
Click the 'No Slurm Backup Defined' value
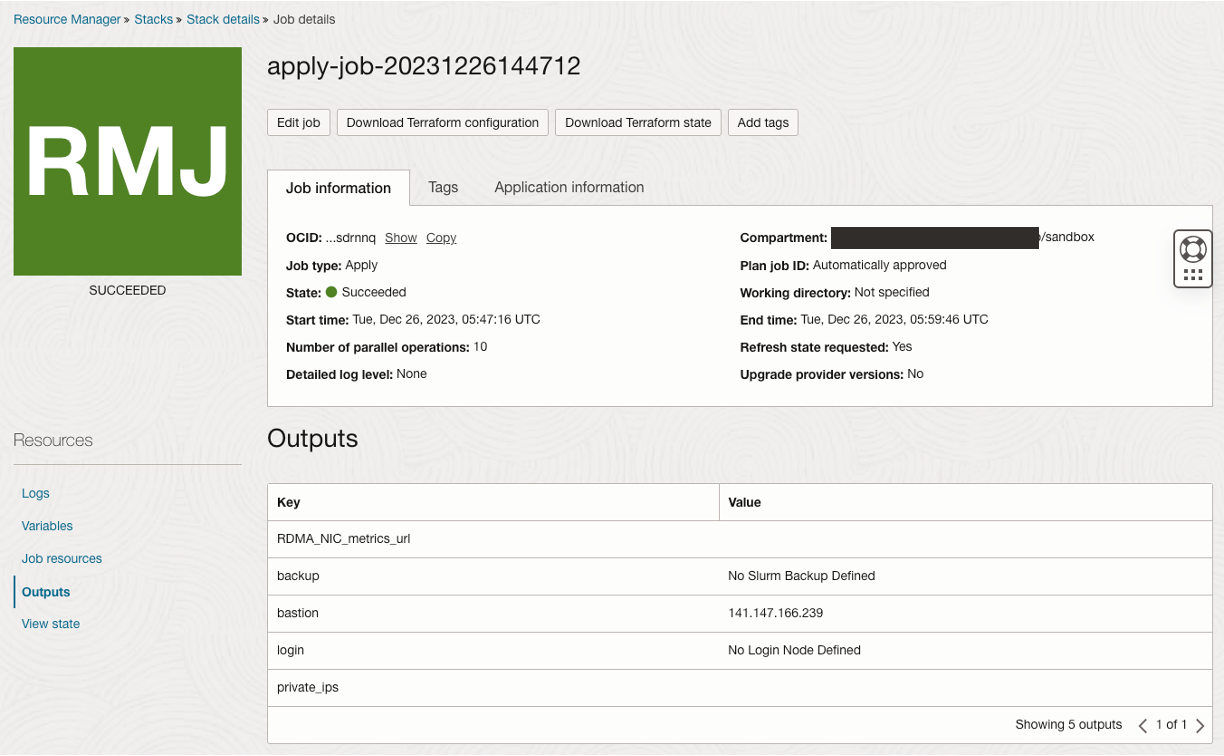pyautogui.click(x=802, y=576)
